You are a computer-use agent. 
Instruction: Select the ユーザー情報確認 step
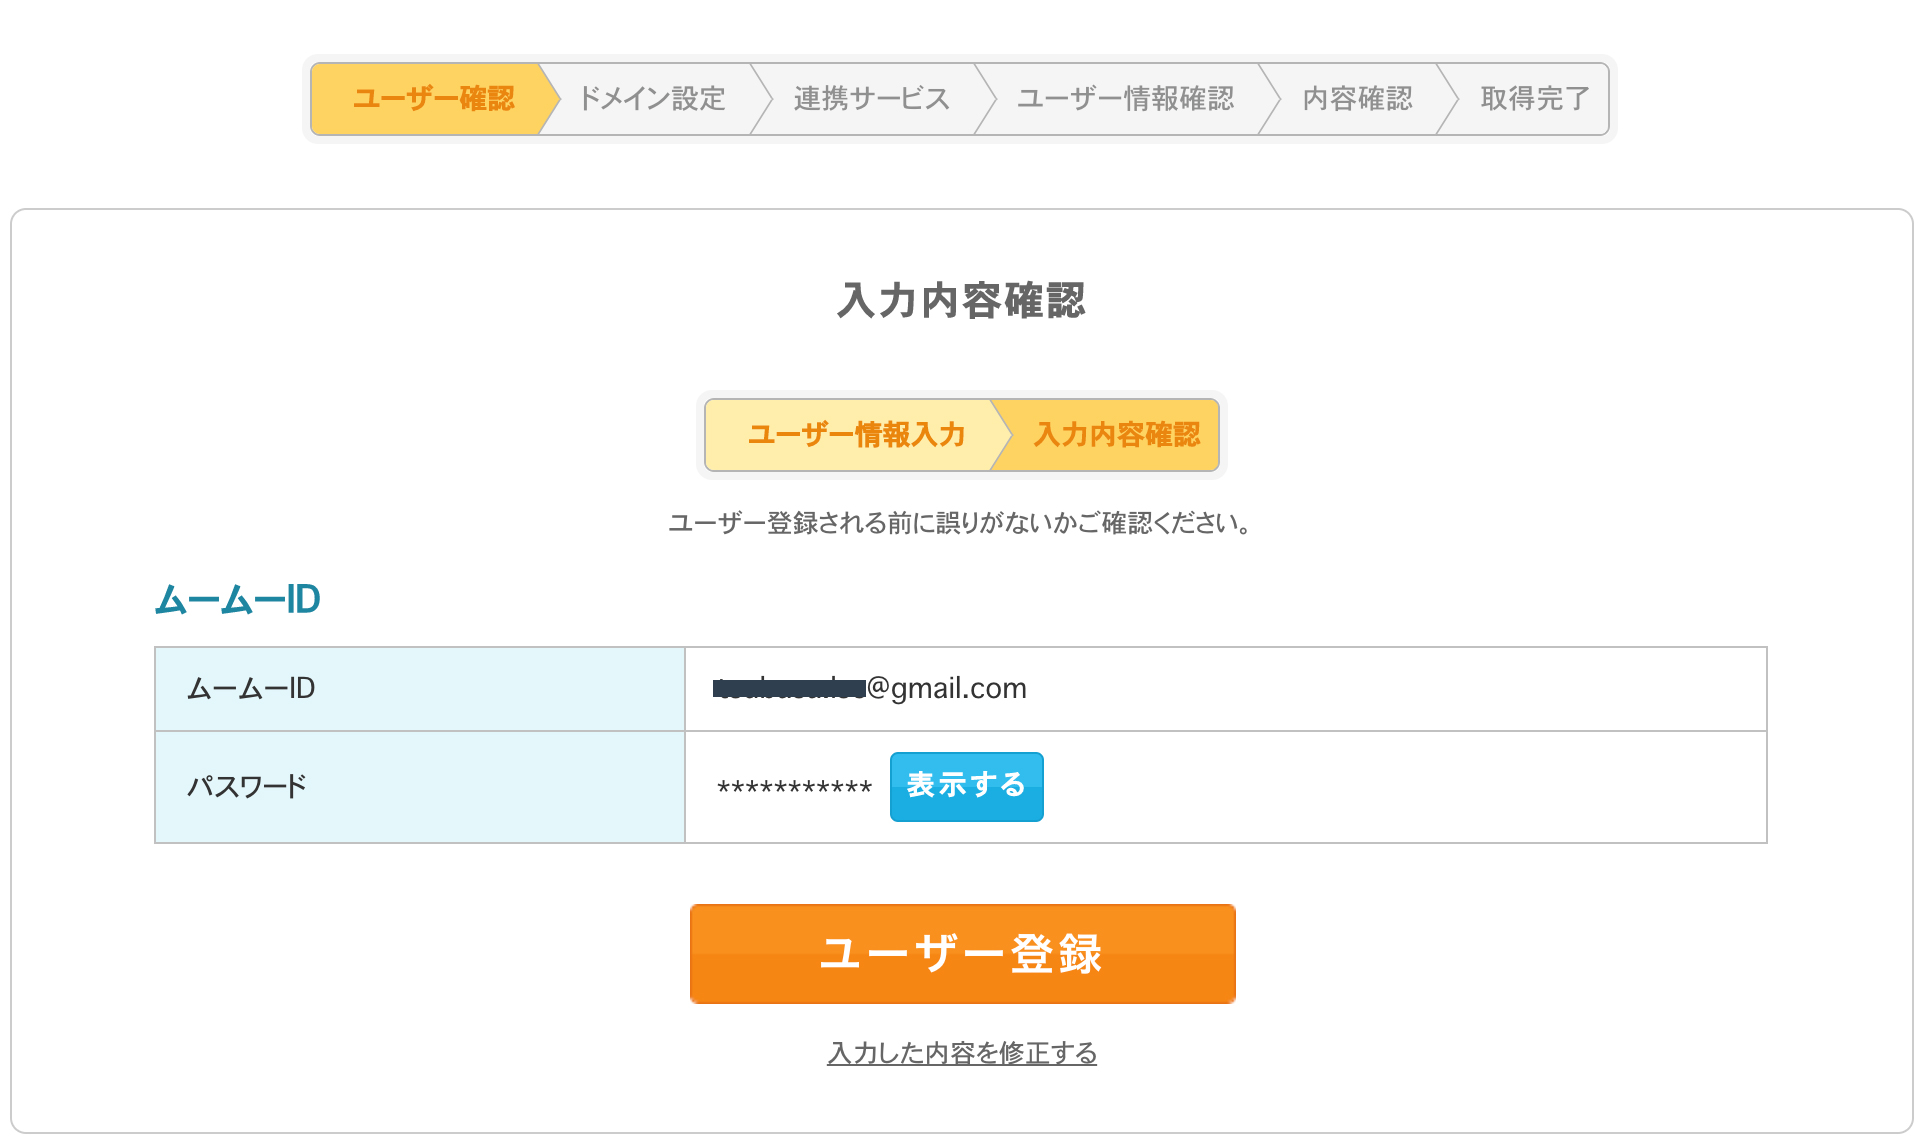point(1125,98)
